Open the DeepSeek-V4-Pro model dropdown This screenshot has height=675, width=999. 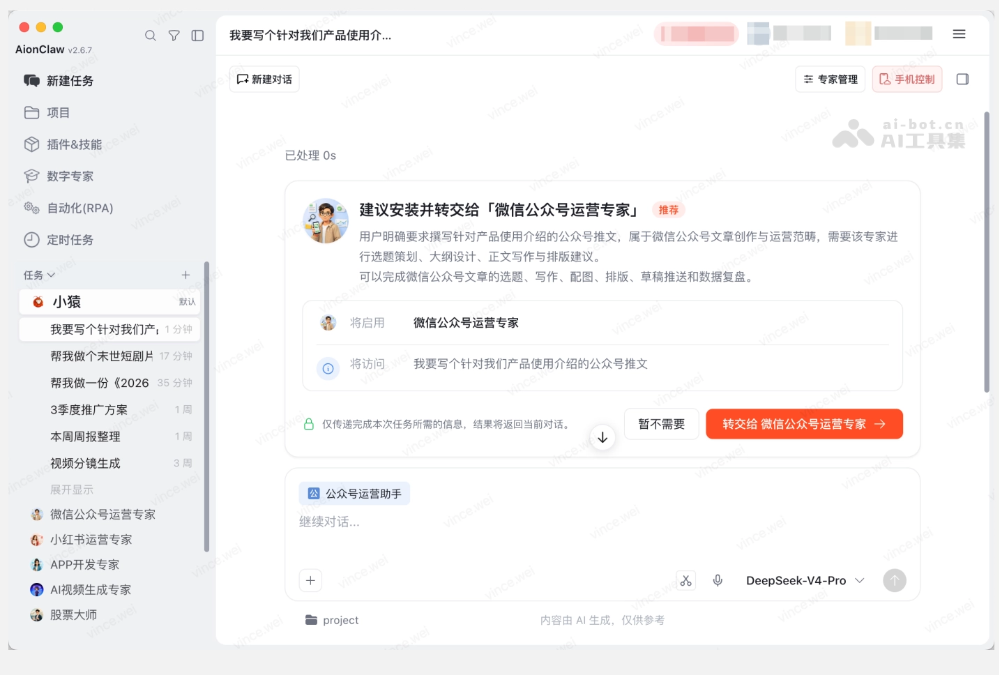pos(805,580)
